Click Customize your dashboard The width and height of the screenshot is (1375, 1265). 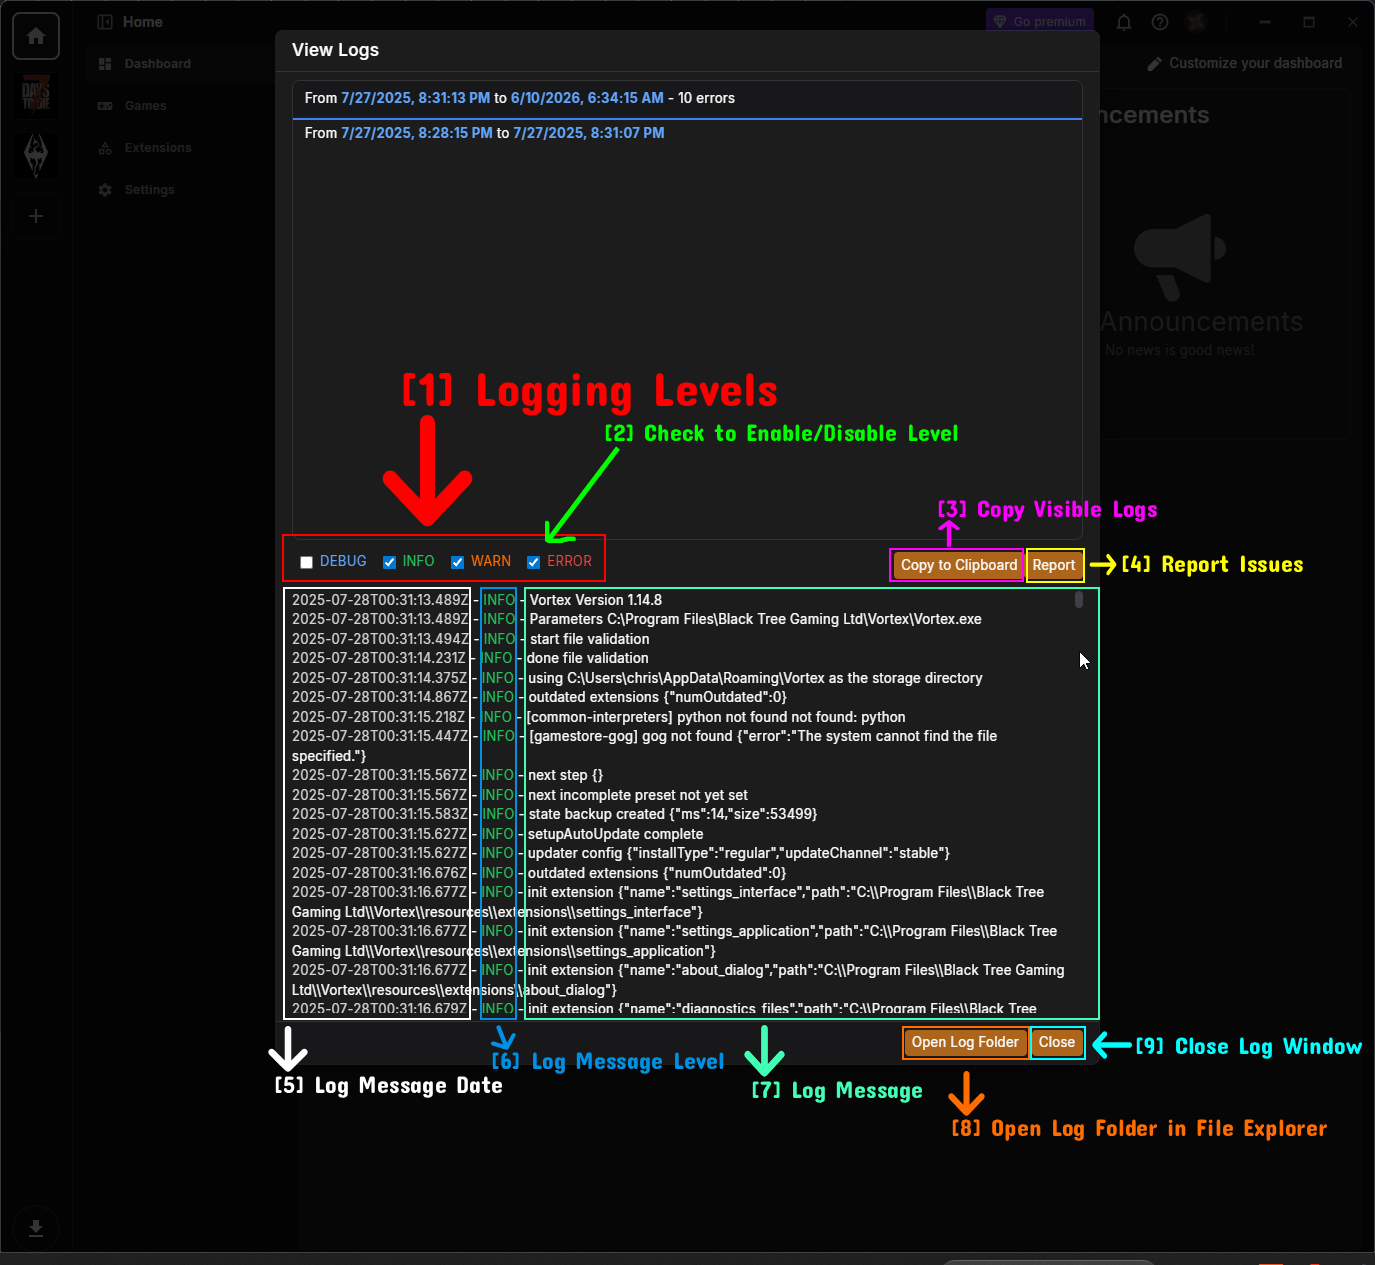[x=1245, y=63]
